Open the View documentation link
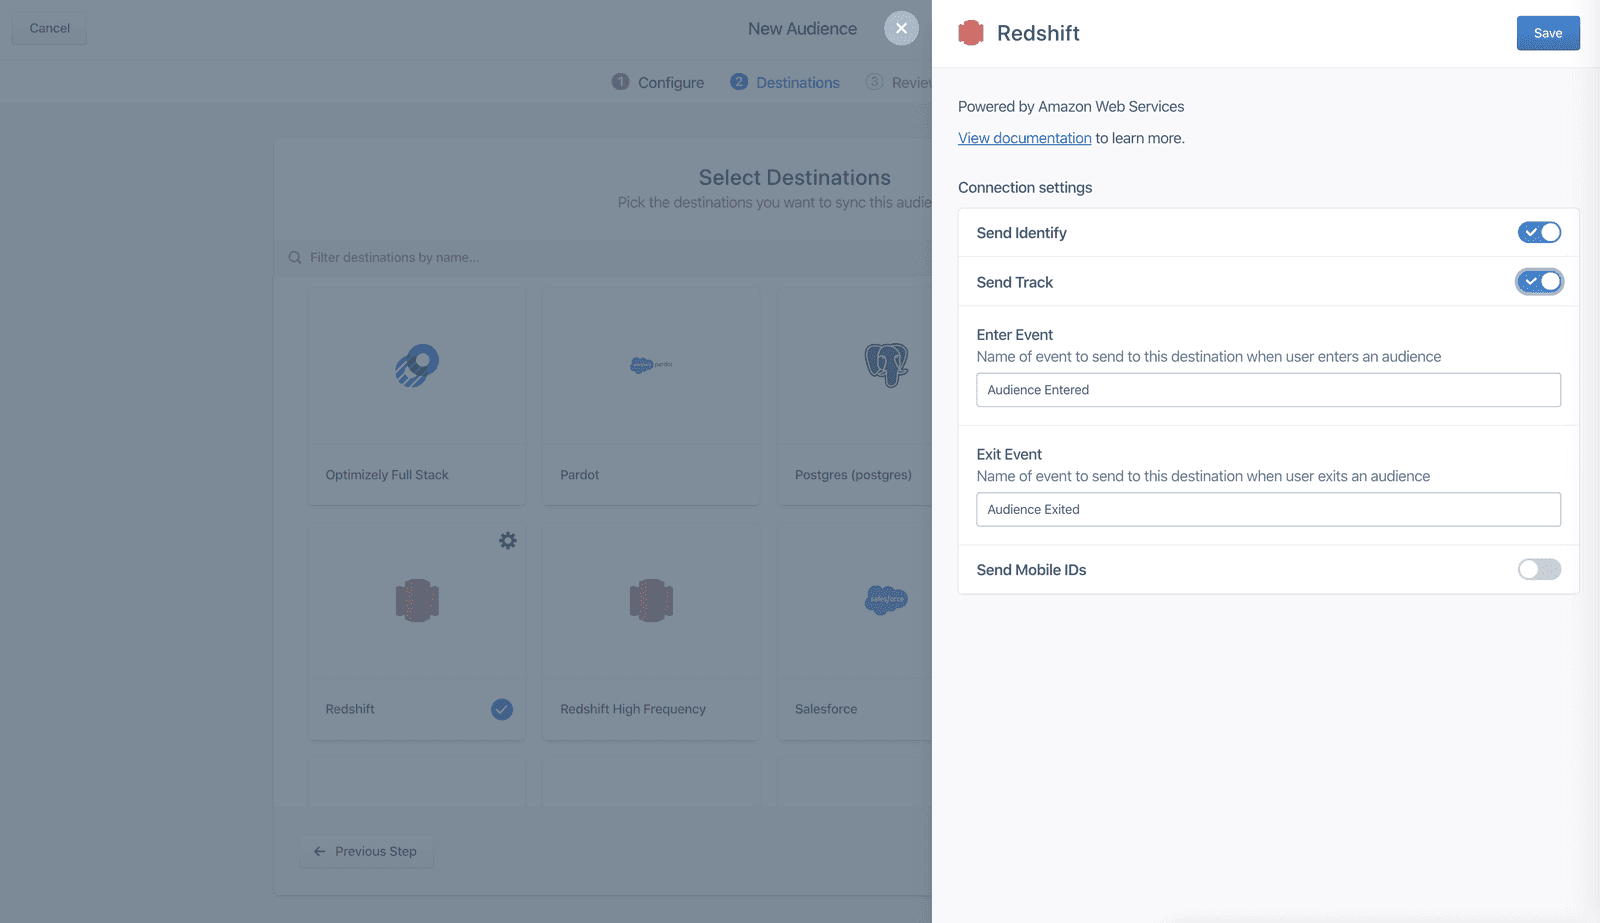The image size is (1600, 923). (x=1023, y=137)
